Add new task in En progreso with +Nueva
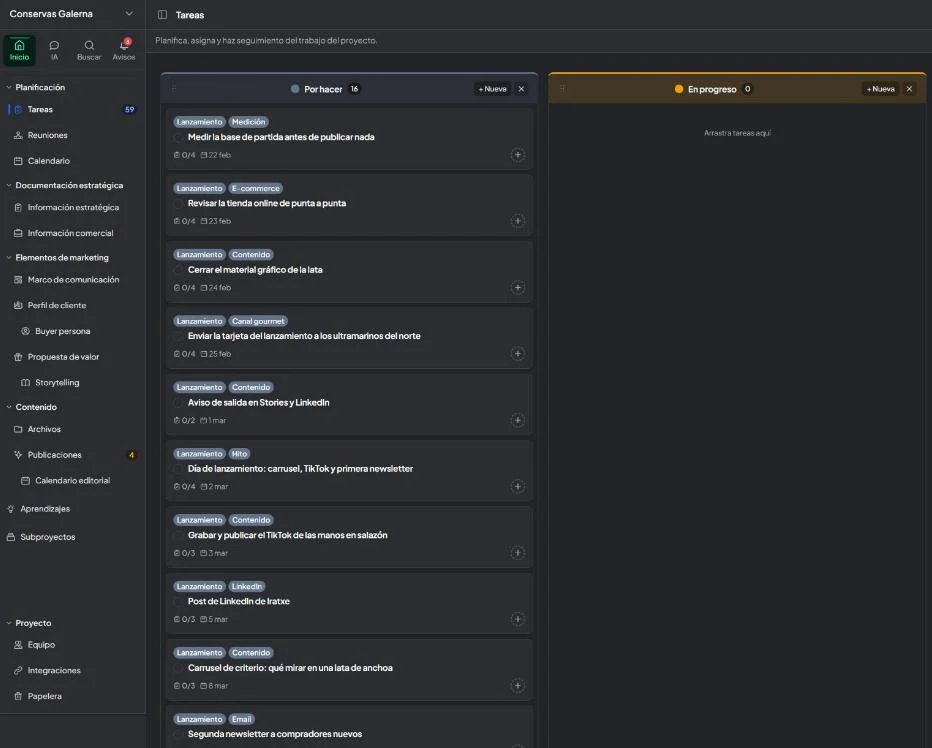The width and height of the screenshot is (932, 748). (x=880, y=89)
